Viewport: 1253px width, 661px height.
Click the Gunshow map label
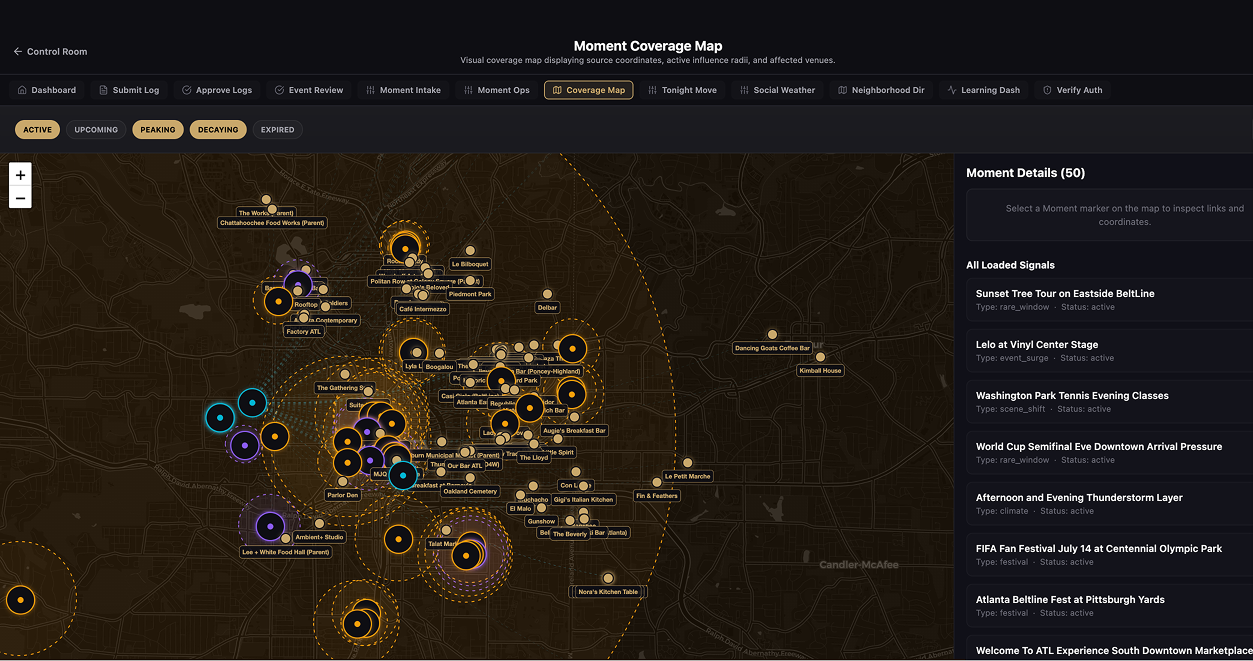541,521
